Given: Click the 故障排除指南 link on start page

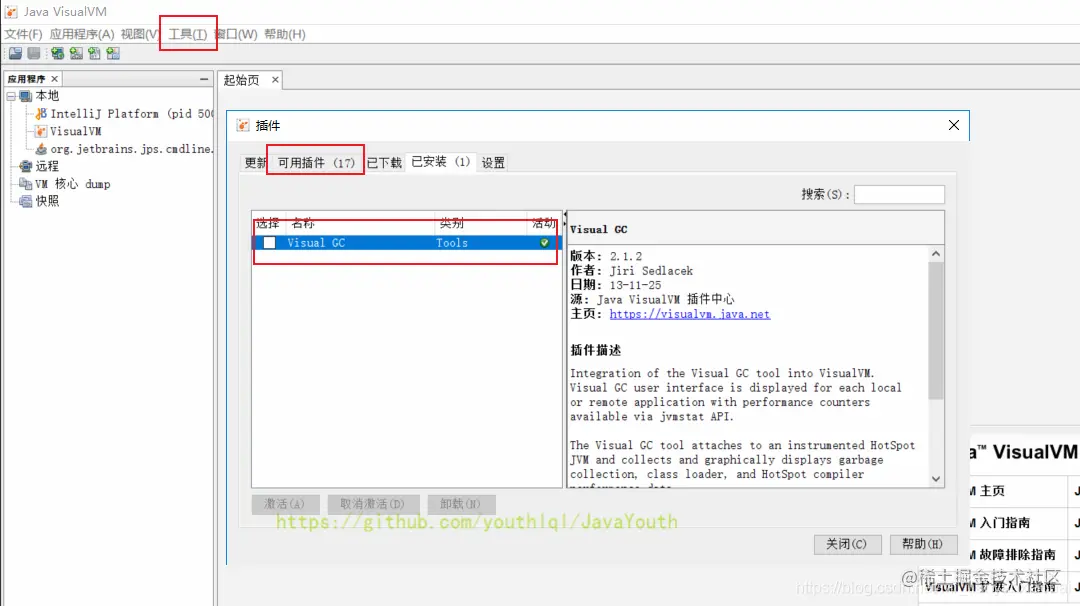Looking at the screenshot, I should click(1017, 554).
